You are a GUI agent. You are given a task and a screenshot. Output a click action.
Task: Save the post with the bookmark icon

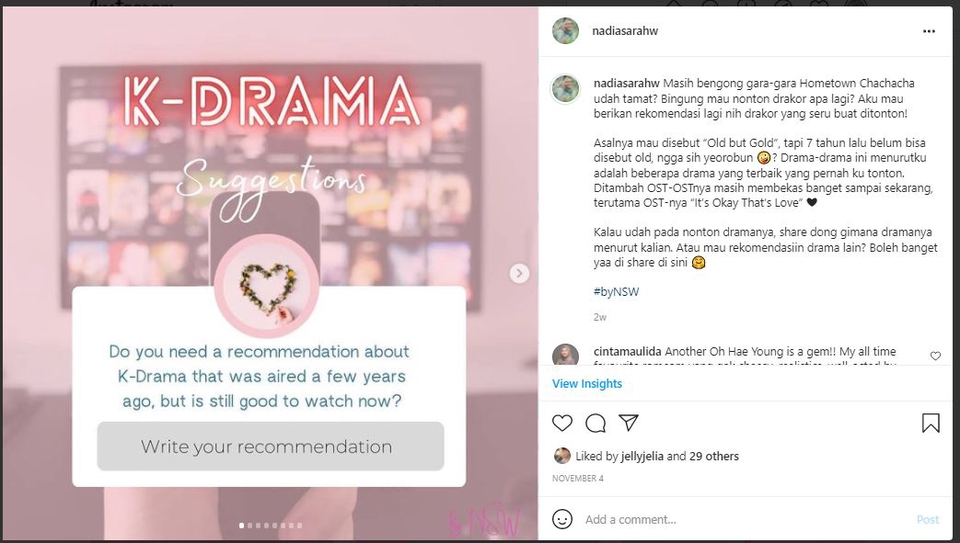(x=931, y=423)
